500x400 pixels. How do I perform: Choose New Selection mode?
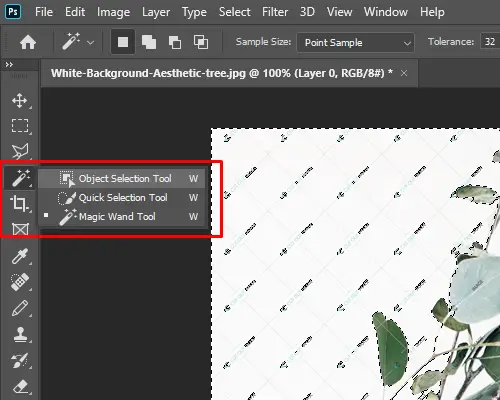pos(123,42)
